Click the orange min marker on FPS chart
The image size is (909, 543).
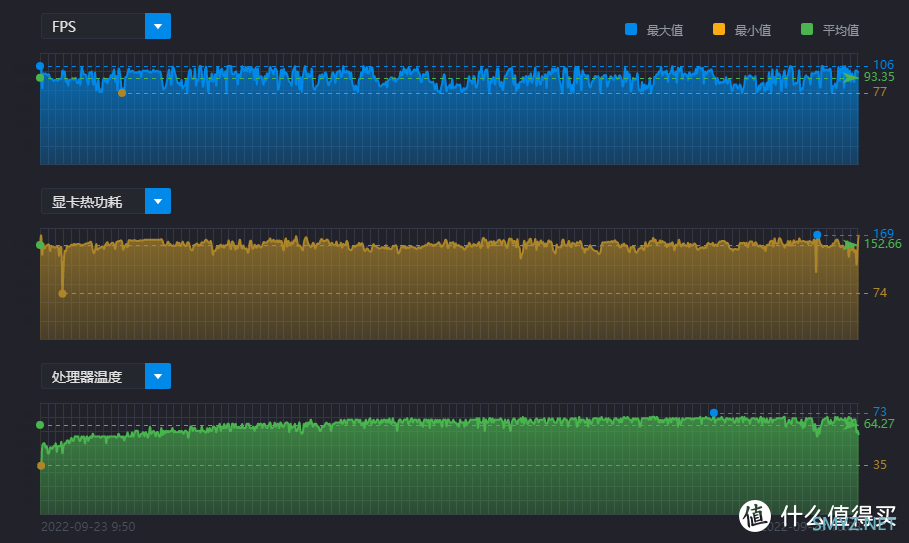122,93
